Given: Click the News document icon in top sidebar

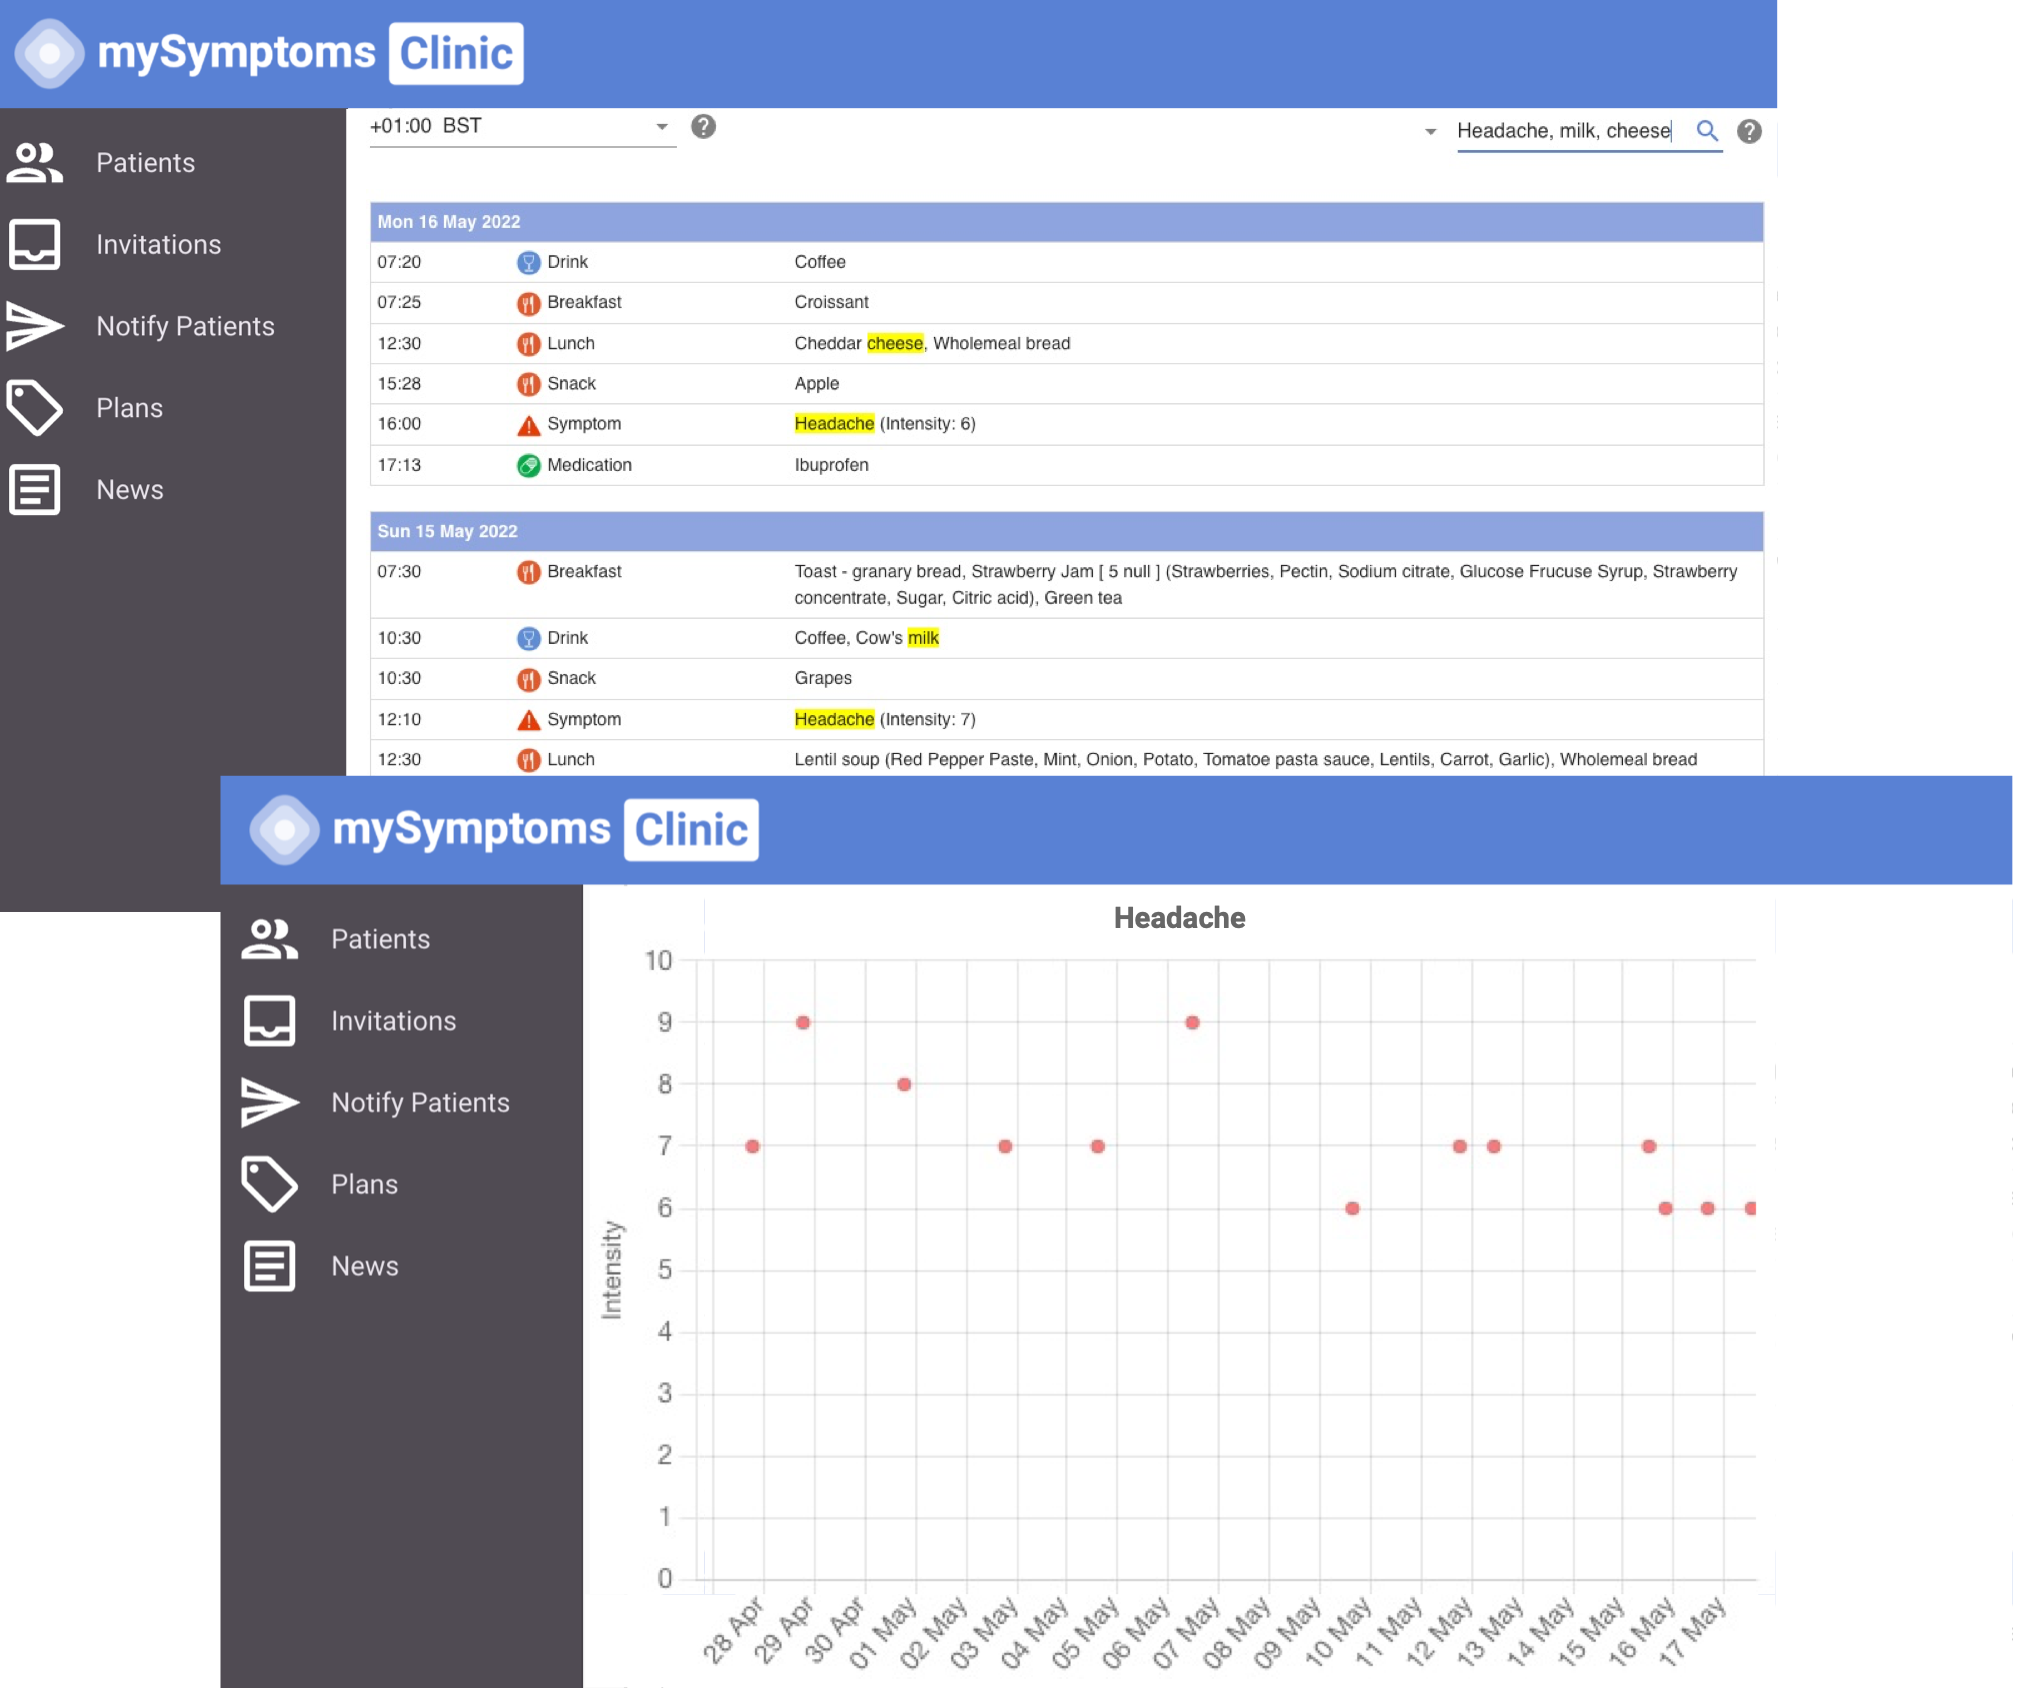Looking at the screenshot, I should click(x=35, y=490).
